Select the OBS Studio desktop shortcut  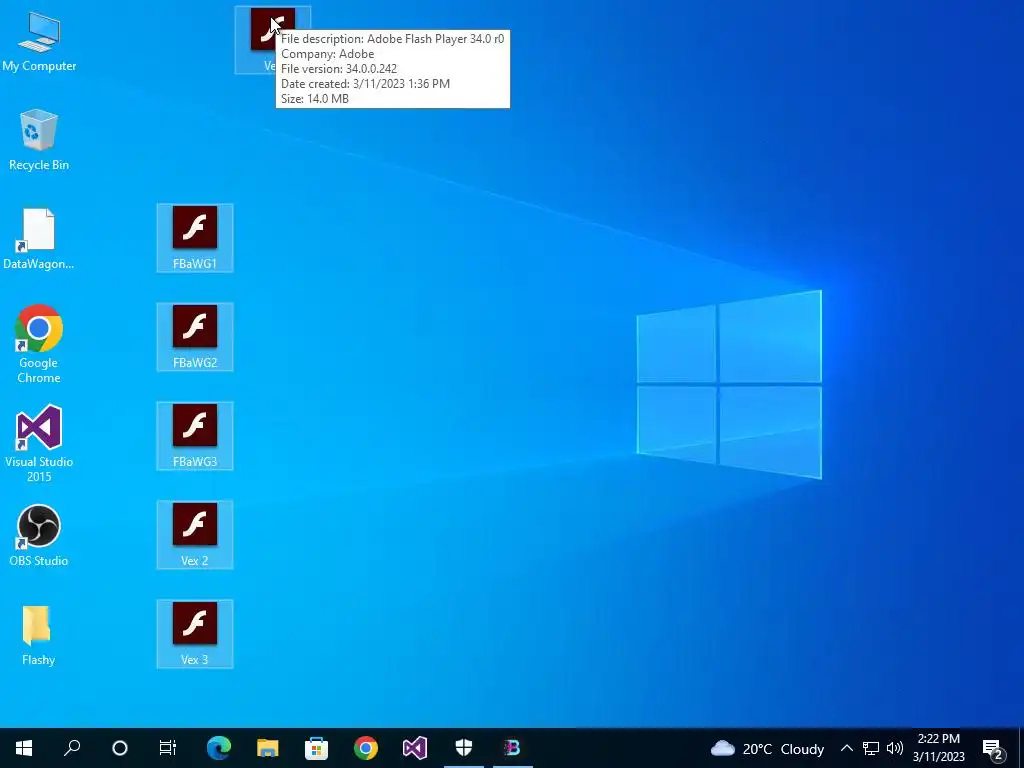coord(39,536)
